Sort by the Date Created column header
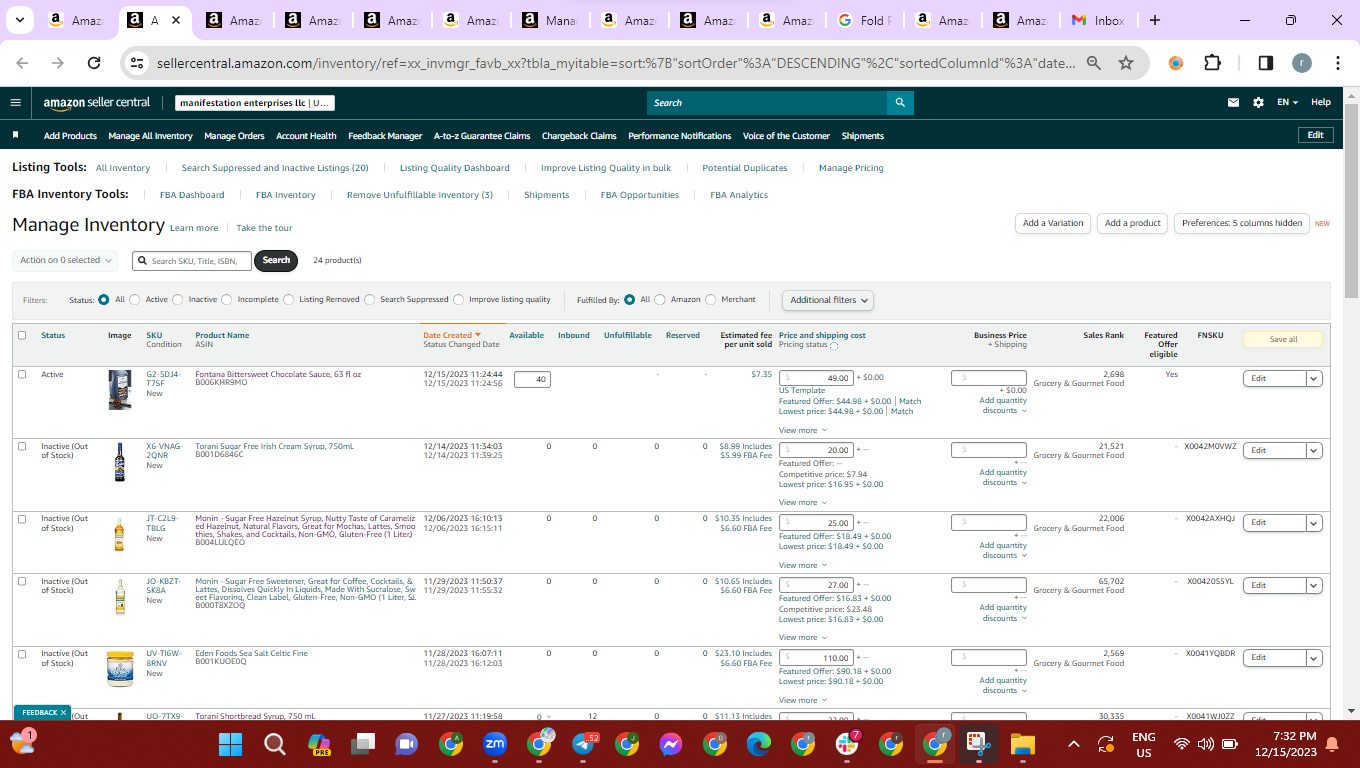This screenshot has height=768, width=1360. [452, 335]
